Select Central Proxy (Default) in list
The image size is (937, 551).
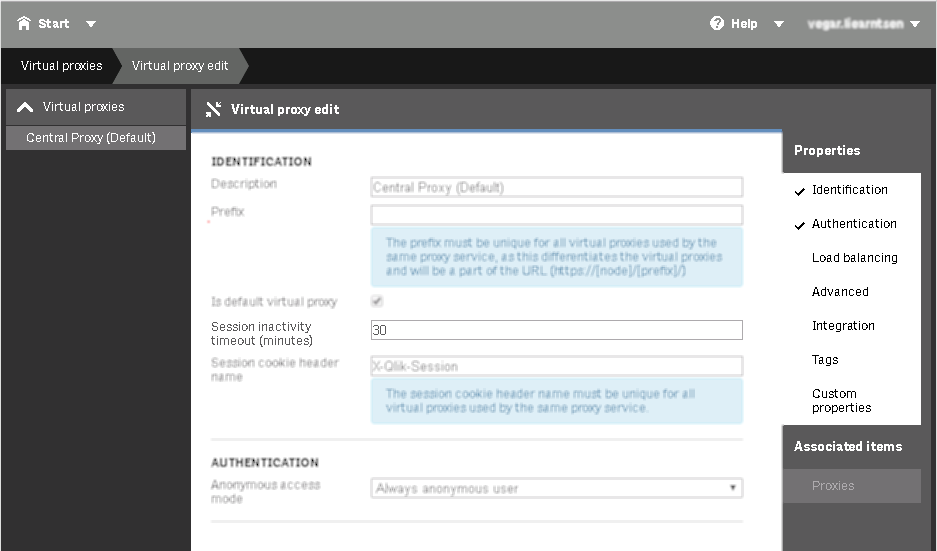click(x=91, y=138)
